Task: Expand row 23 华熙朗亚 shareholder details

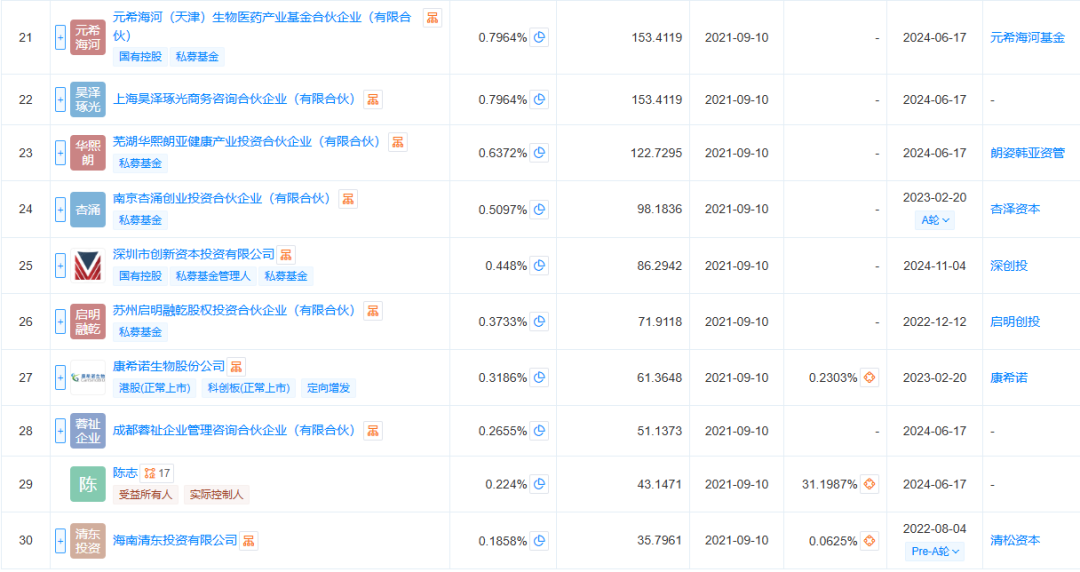Action: point(60,152)
